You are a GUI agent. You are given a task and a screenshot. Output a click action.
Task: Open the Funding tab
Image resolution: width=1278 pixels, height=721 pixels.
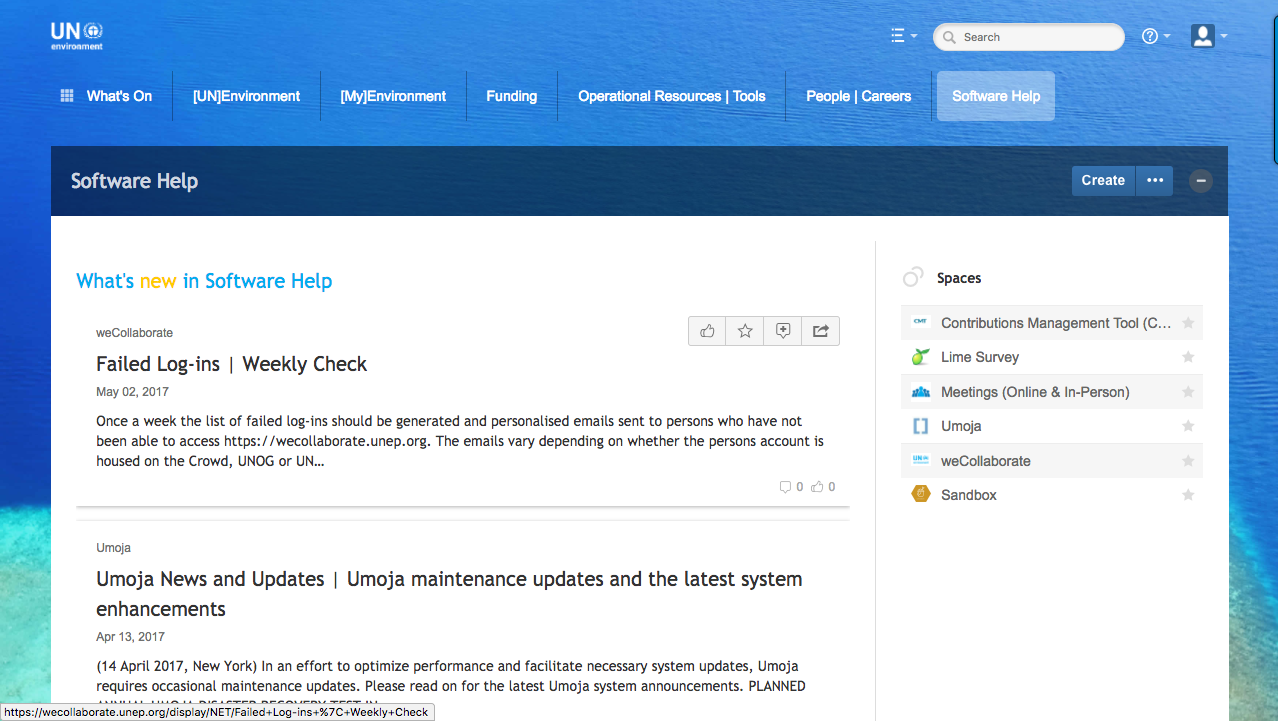pyautogui.click(x=512, y=96)
